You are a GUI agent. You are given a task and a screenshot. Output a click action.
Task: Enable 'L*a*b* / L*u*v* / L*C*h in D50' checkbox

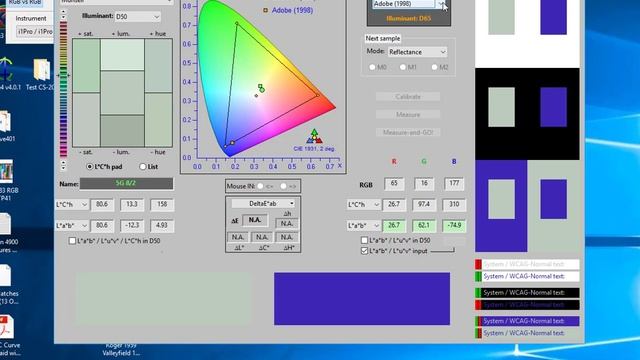point(72,241)
